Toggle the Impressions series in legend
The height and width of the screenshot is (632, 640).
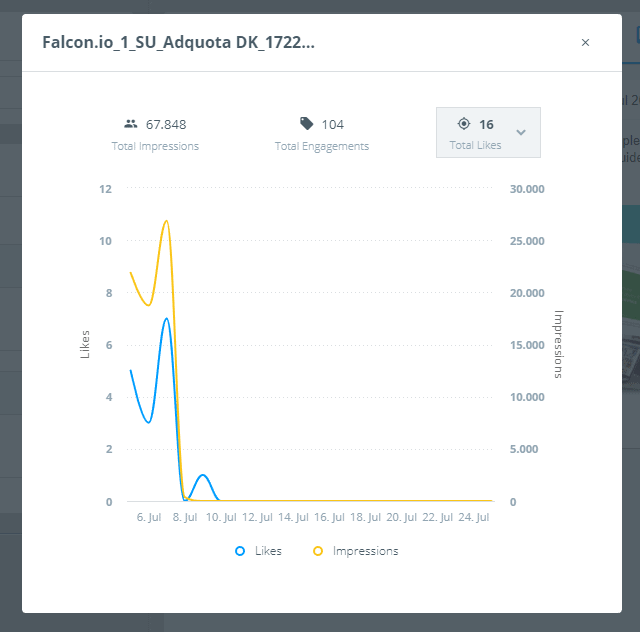(x=356, y=551)
